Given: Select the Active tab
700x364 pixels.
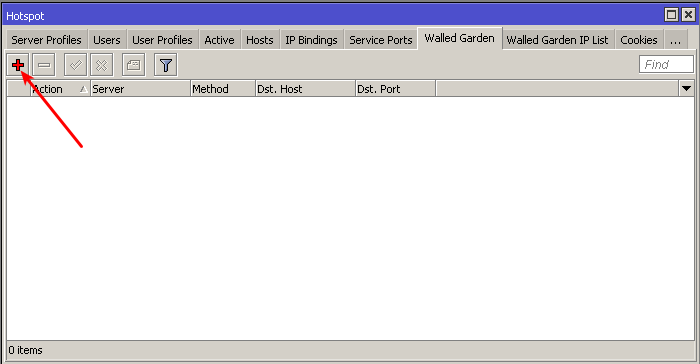Looking at the screenshot, I should point(219,40).
